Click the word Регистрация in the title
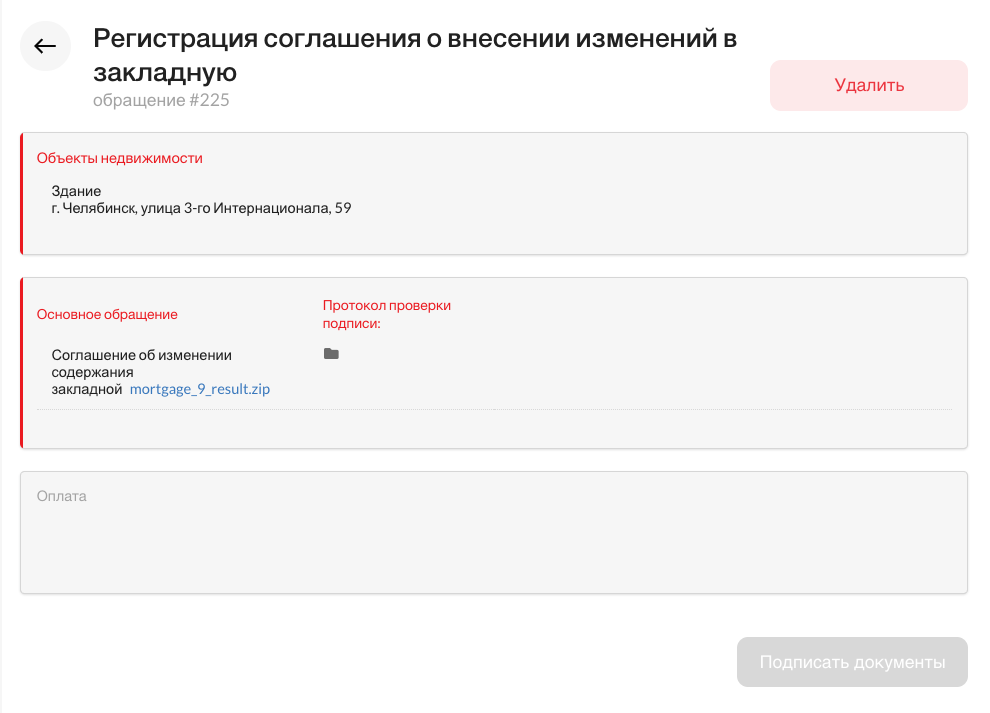Image resolution: width=990 pixels, height=713 pixels. pyautogui.click(x=176, y=39)
